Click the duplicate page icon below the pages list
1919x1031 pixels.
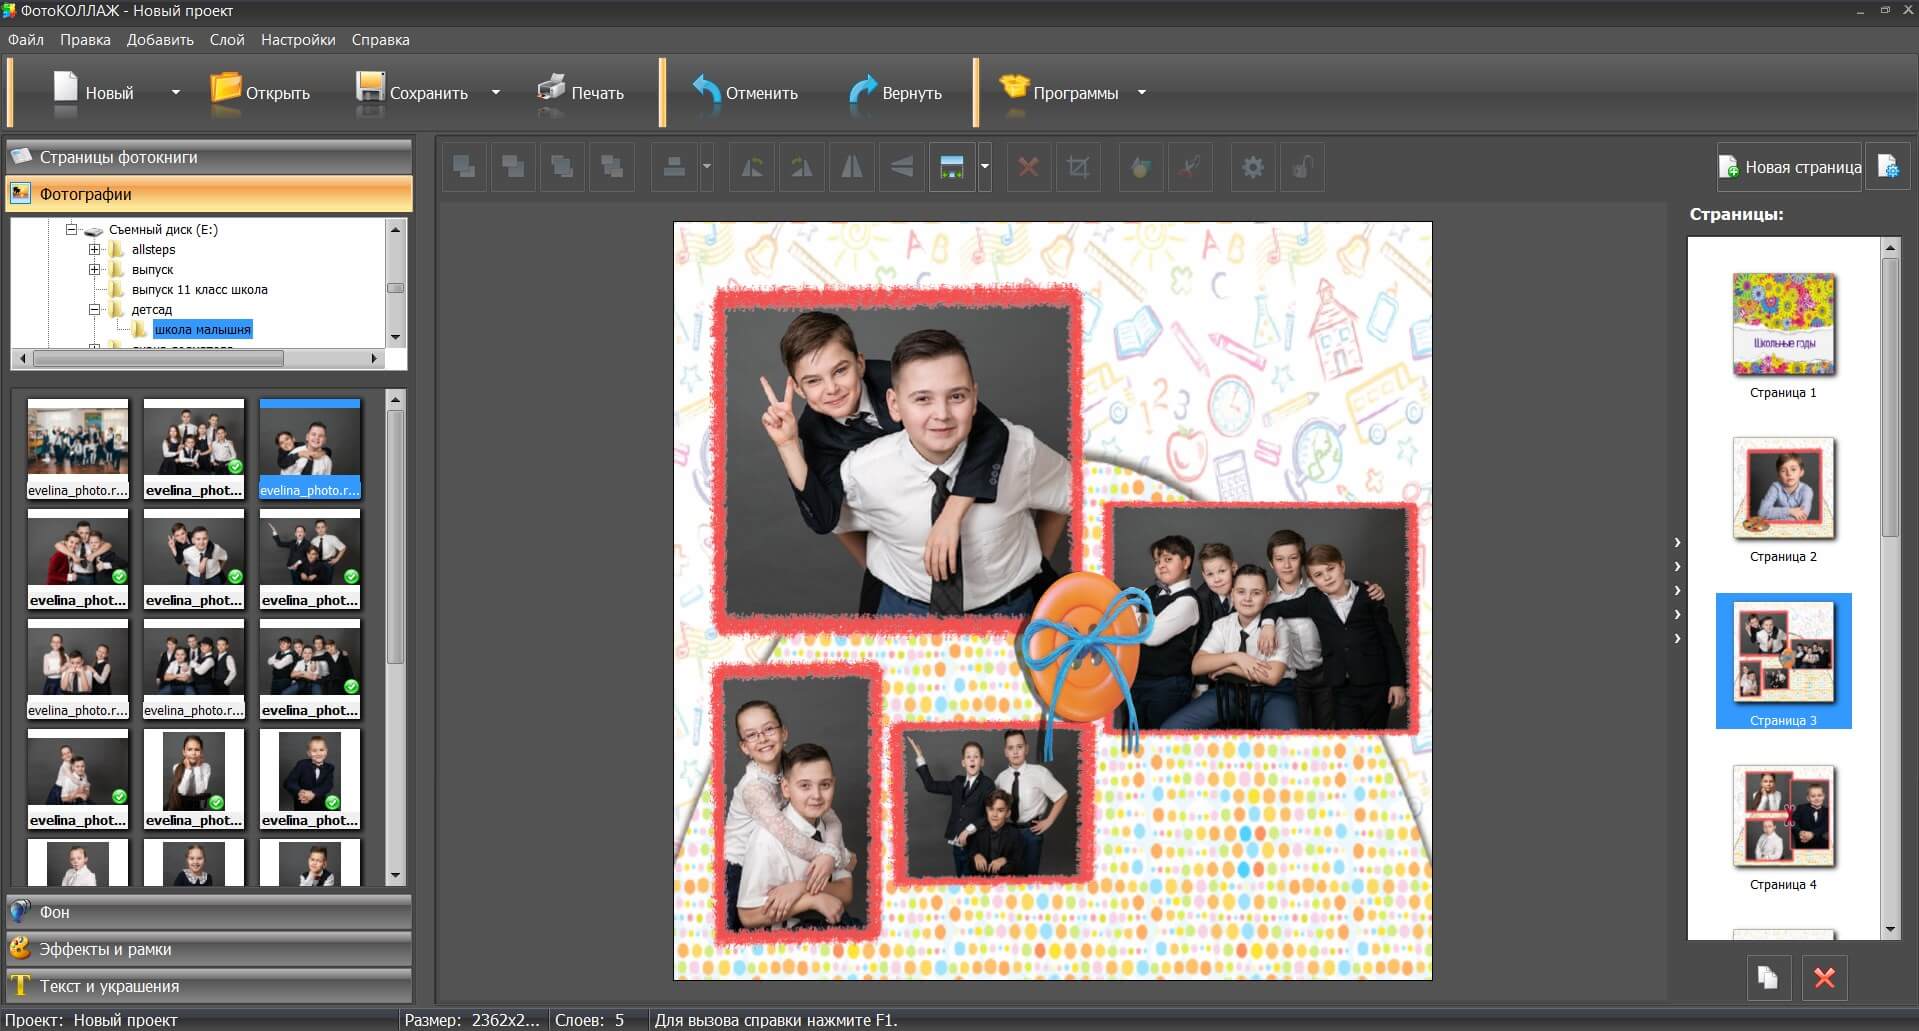(x=1768, y=977)
